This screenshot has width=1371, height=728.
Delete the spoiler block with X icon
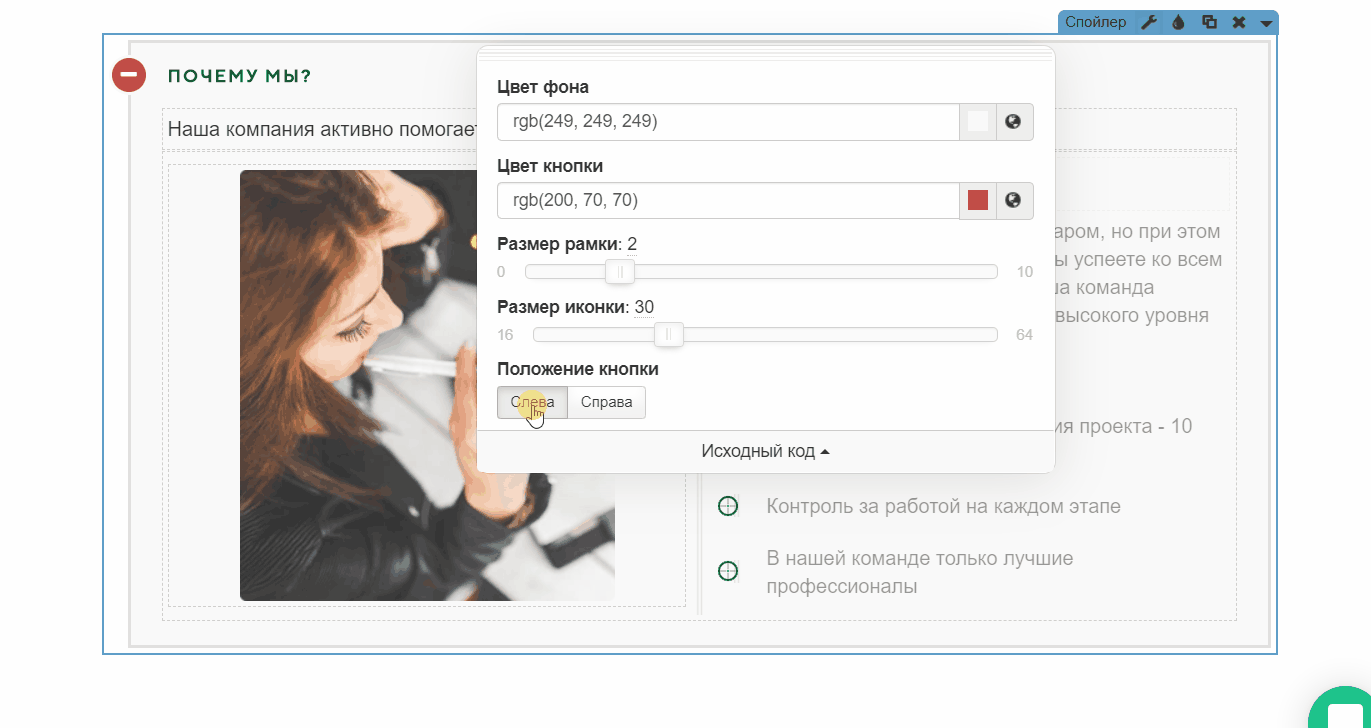pyautogui.click(x=1238, y=22)
